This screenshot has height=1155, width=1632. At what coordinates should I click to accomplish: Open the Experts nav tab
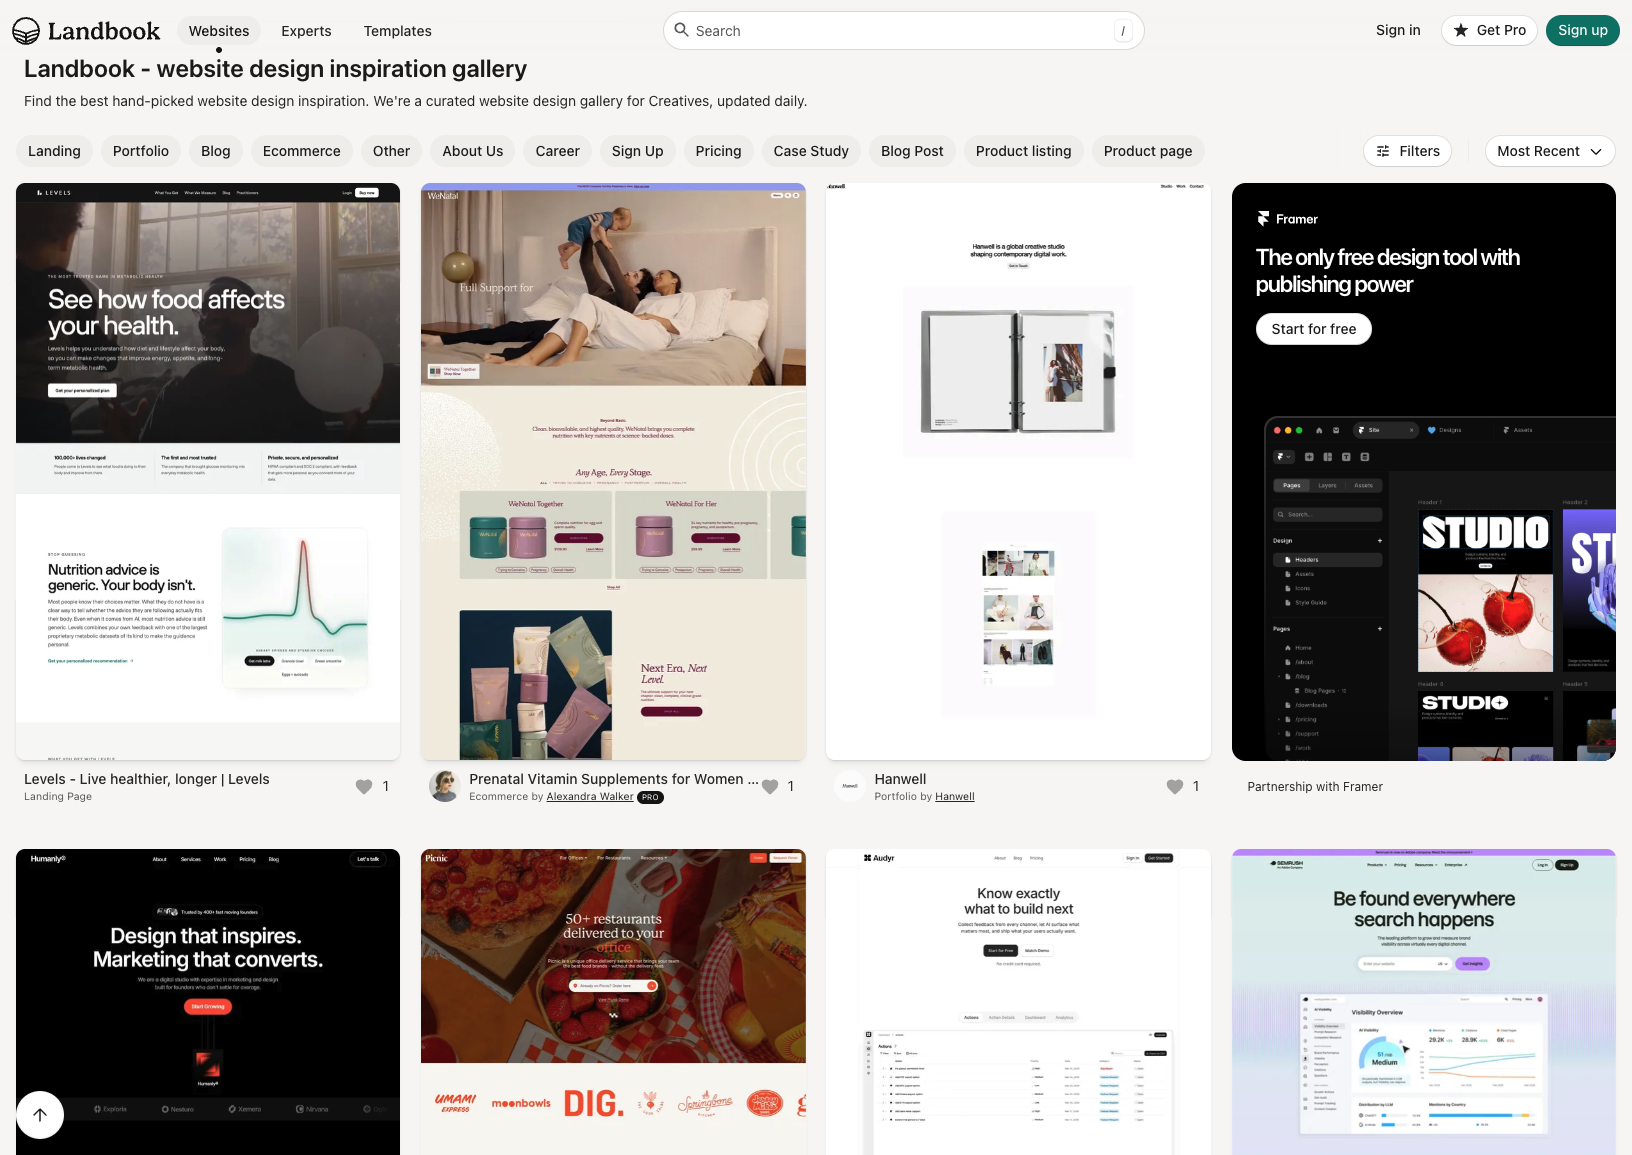click(306, 31)
